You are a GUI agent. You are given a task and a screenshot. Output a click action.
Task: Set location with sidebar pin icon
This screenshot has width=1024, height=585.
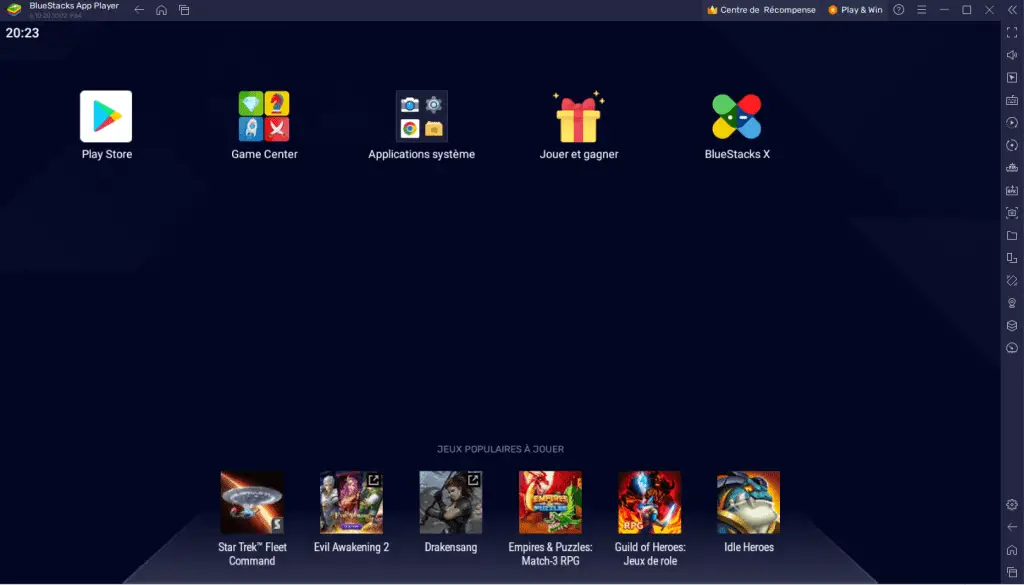pos(1012,303)
